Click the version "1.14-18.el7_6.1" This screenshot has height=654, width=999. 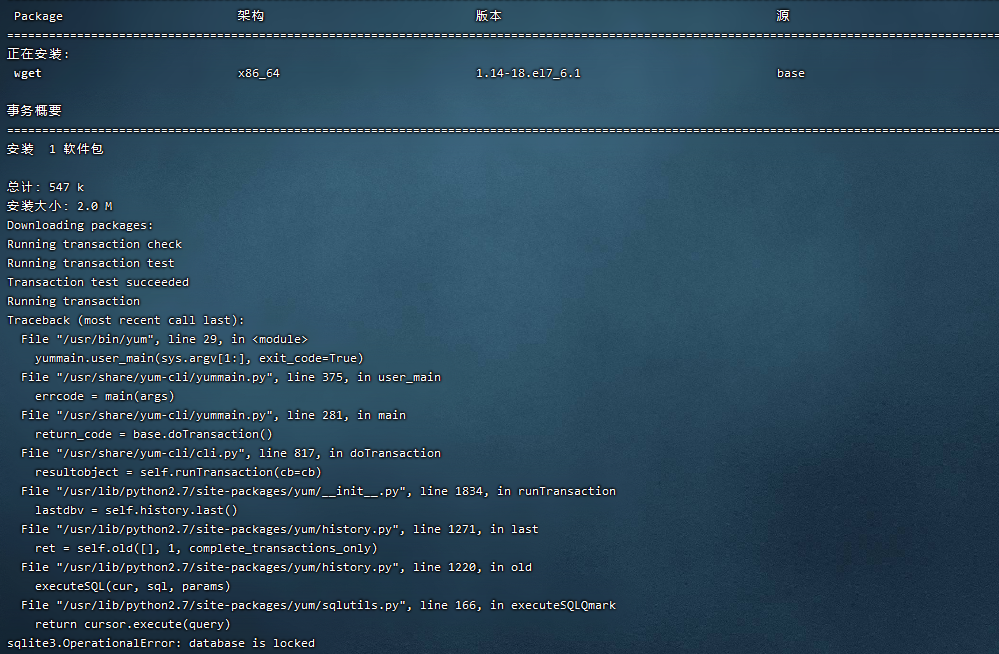pyautogui.click(x=528, y=73)
